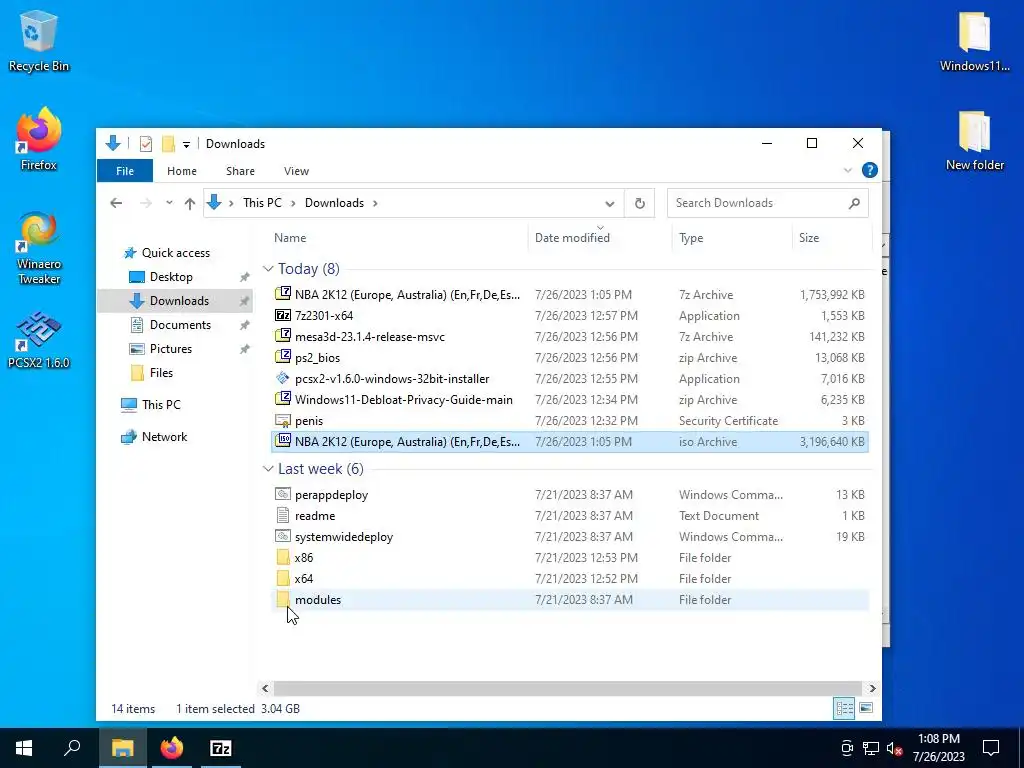
Task: Select the x86 folder
Action: point(569,558)
